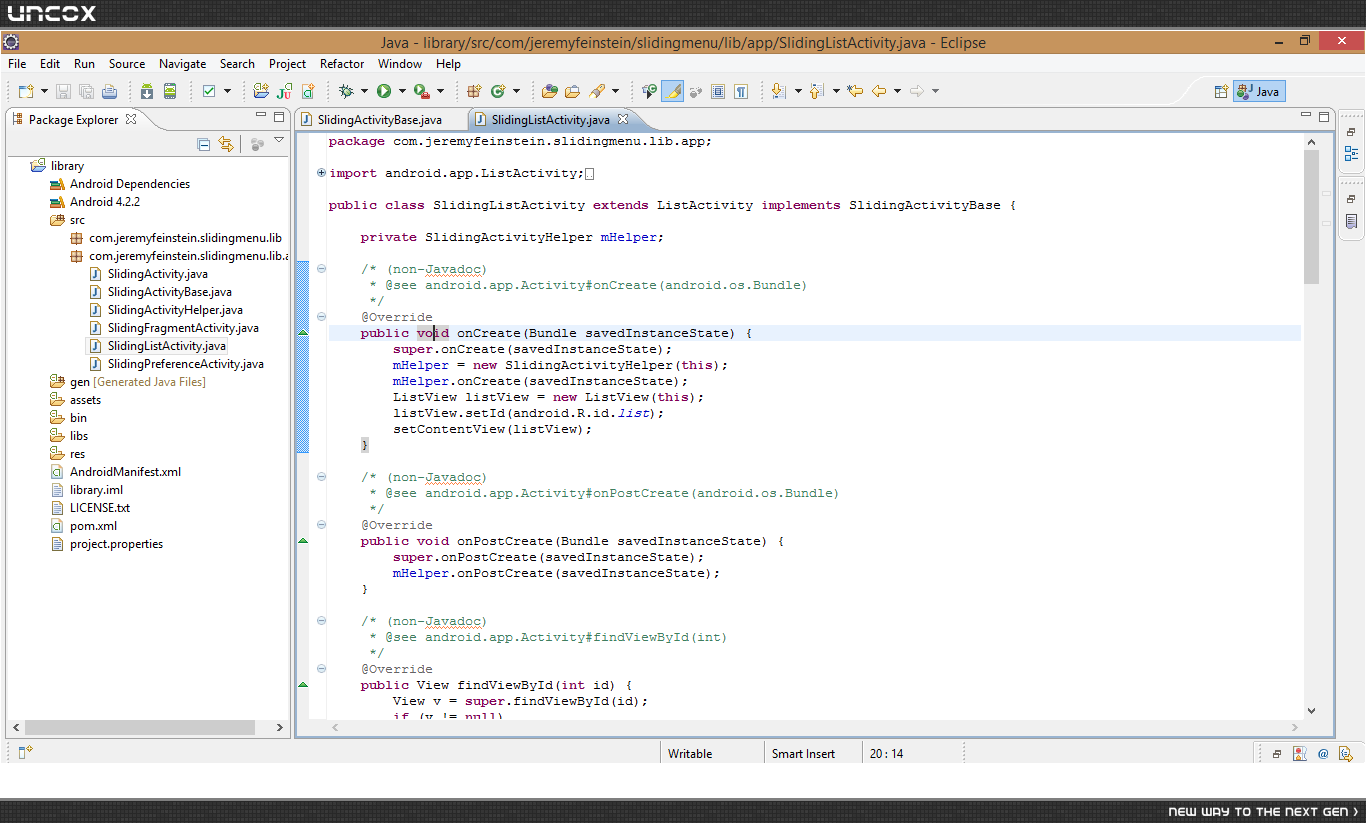Select Android Dependencies node
1366x823 pixels.
(x=129, y=184)
